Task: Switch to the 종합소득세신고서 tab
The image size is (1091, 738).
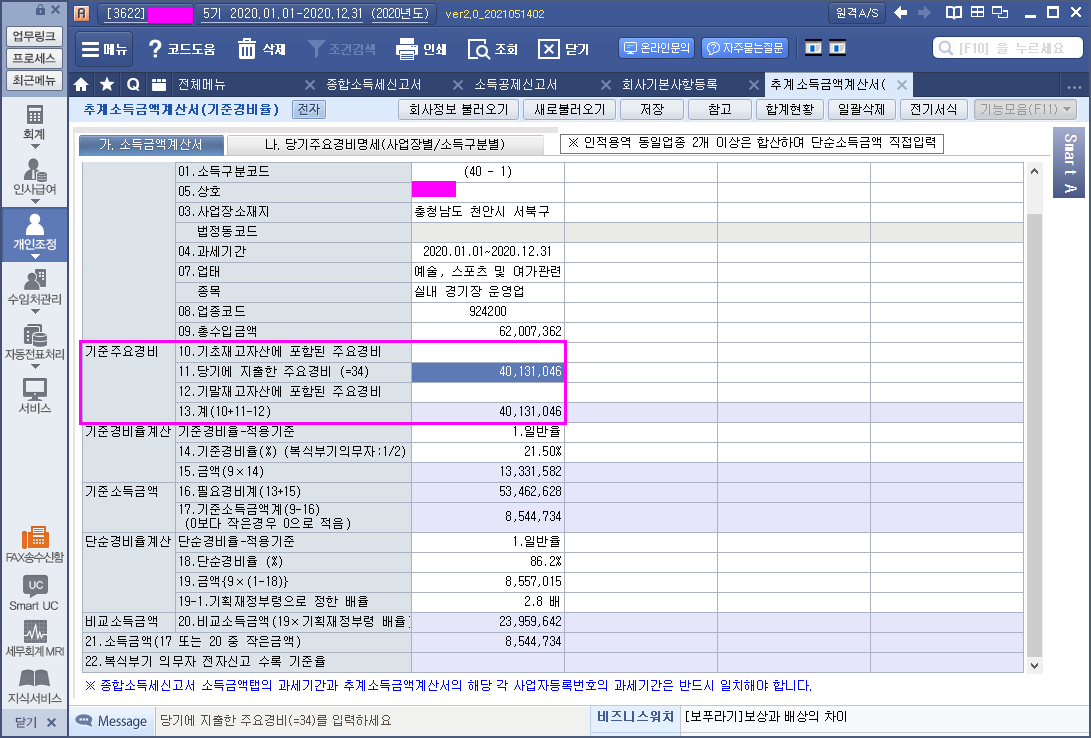Action: point(373,84)
